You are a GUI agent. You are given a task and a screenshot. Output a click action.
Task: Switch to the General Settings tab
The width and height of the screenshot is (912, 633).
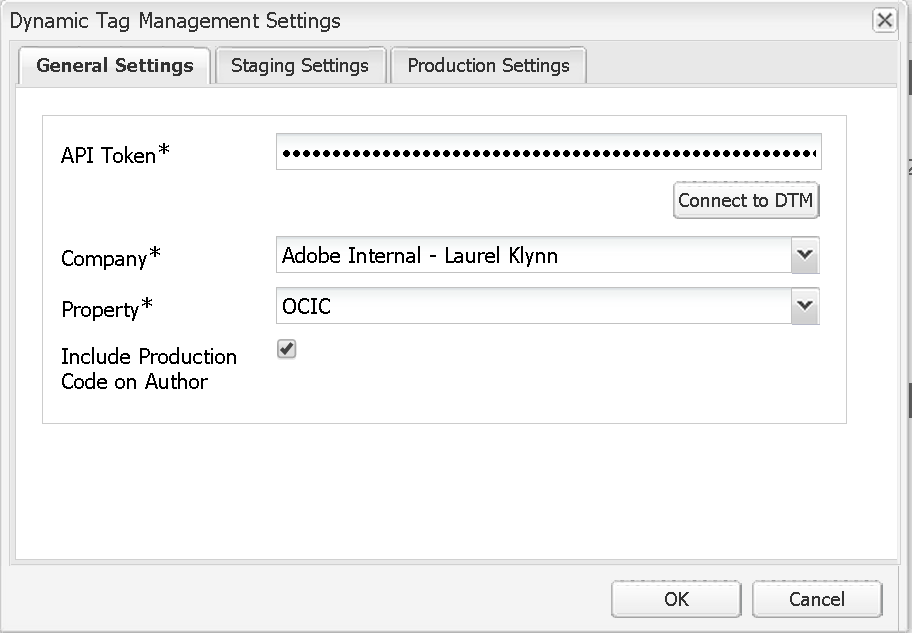click(115, 66)
